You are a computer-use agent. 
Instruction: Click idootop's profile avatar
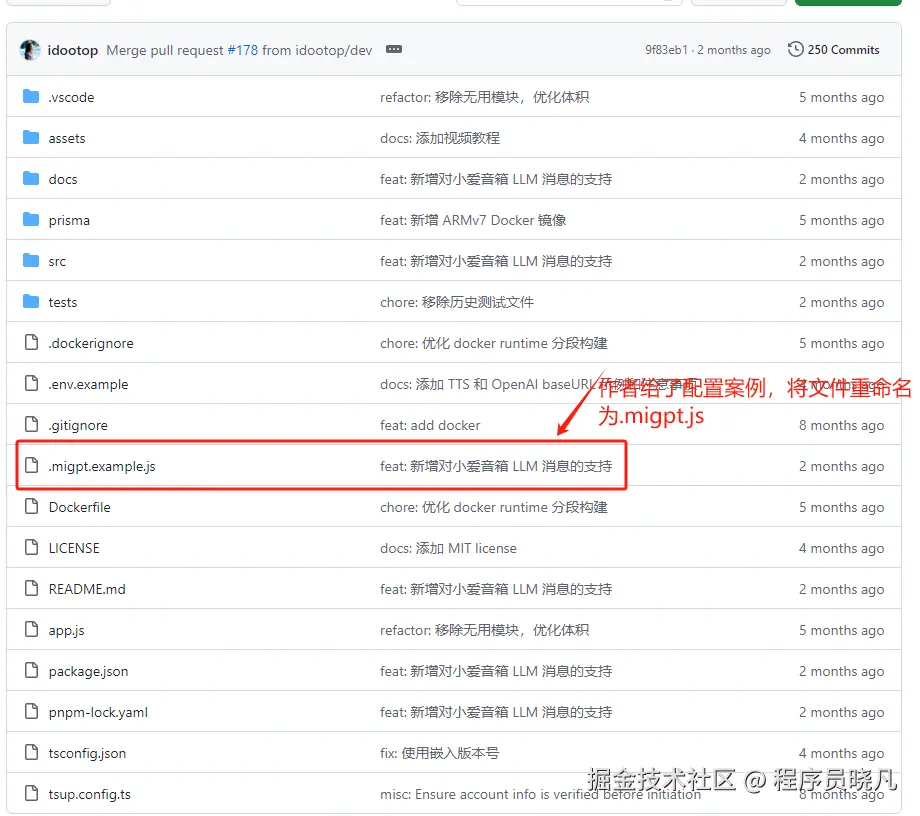tap(29, 49)
